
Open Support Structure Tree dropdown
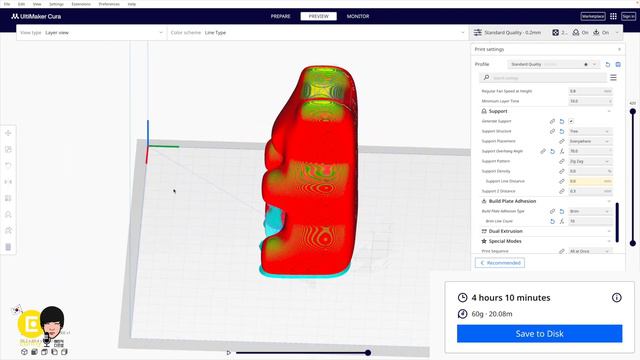590,131
